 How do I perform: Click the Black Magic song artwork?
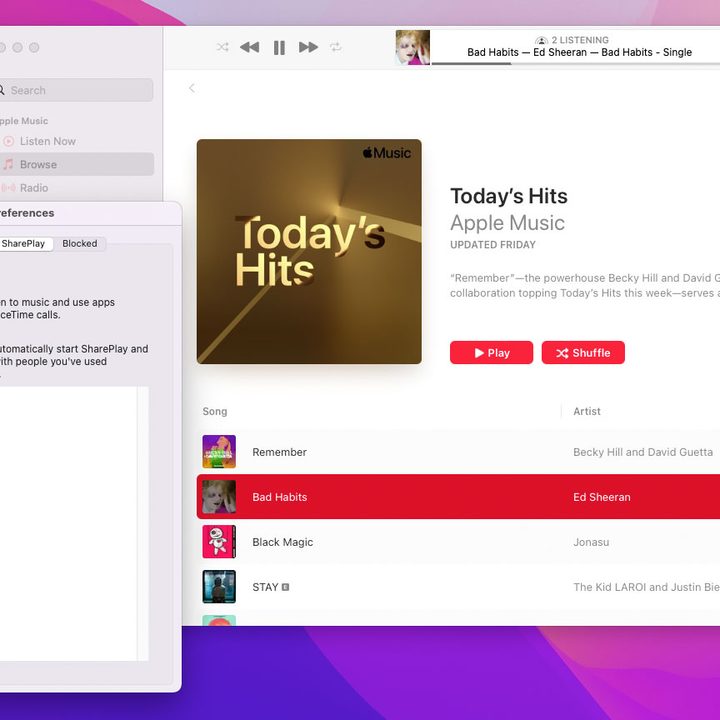[x=219, y=542]
